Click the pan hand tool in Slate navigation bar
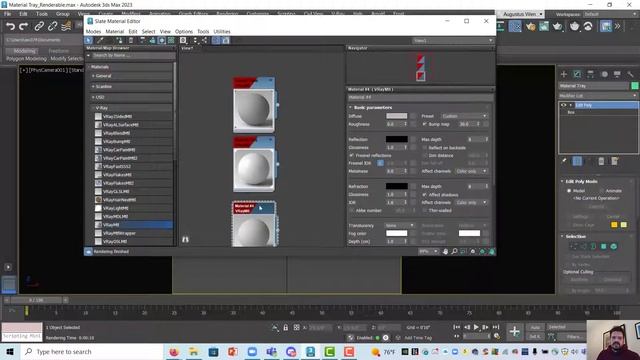640x360 pixels. [445, 251]
